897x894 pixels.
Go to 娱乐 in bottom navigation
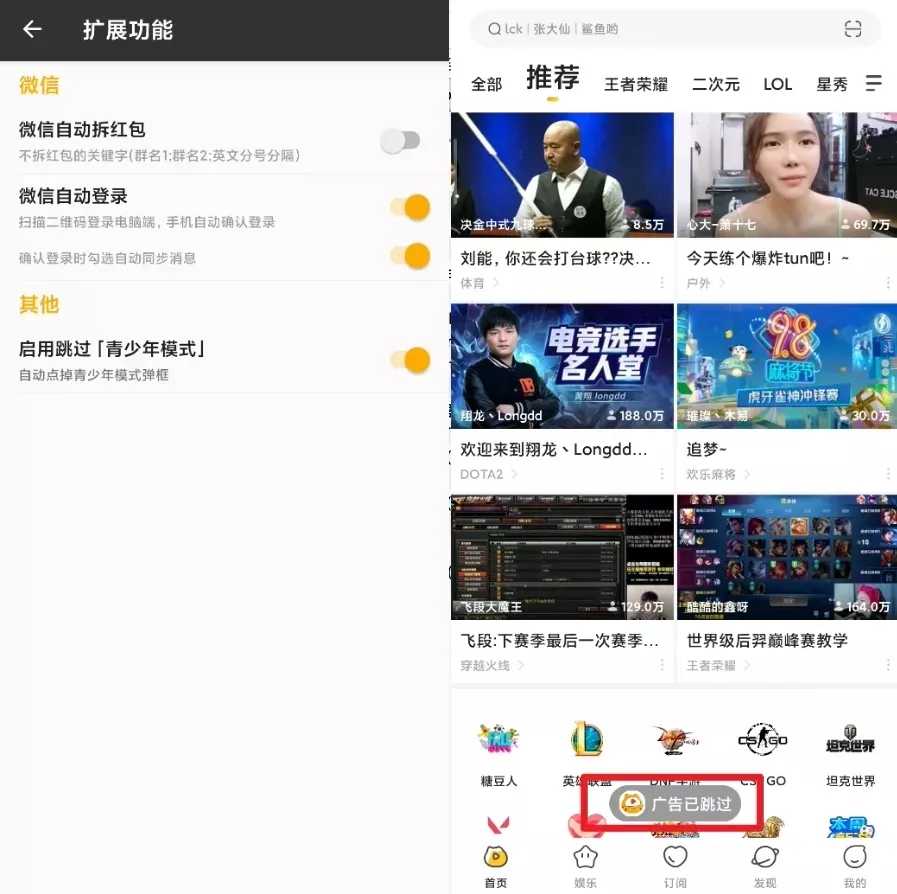585,867
